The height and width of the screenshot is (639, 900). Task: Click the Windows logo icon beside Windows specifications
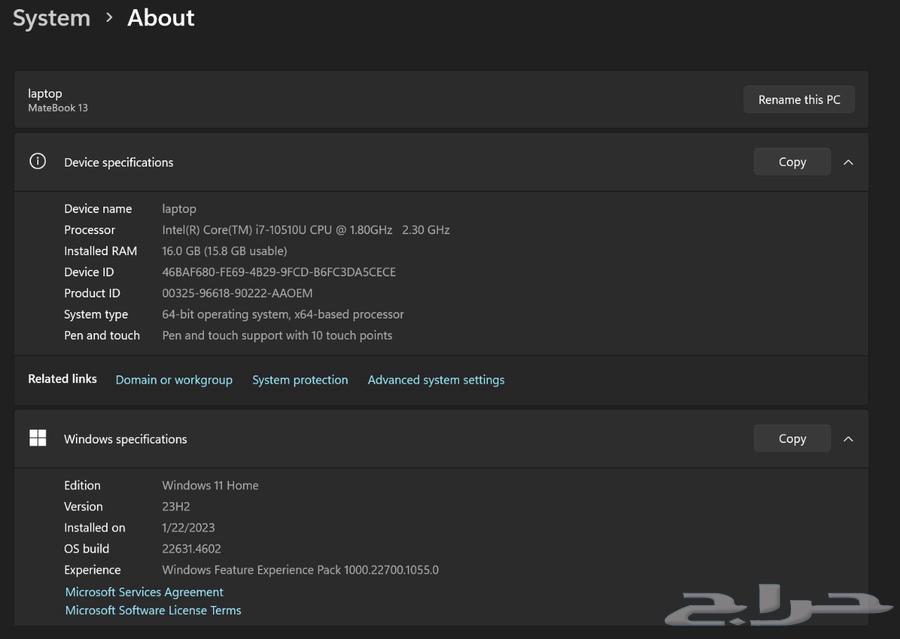click(38, 438)
